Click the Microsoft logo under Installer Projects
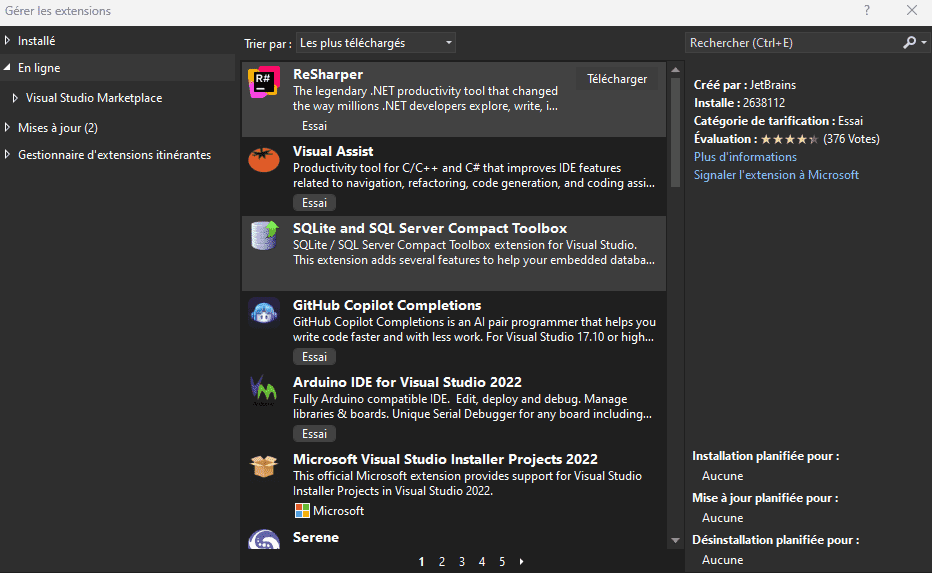 click(x=303, y=511)
